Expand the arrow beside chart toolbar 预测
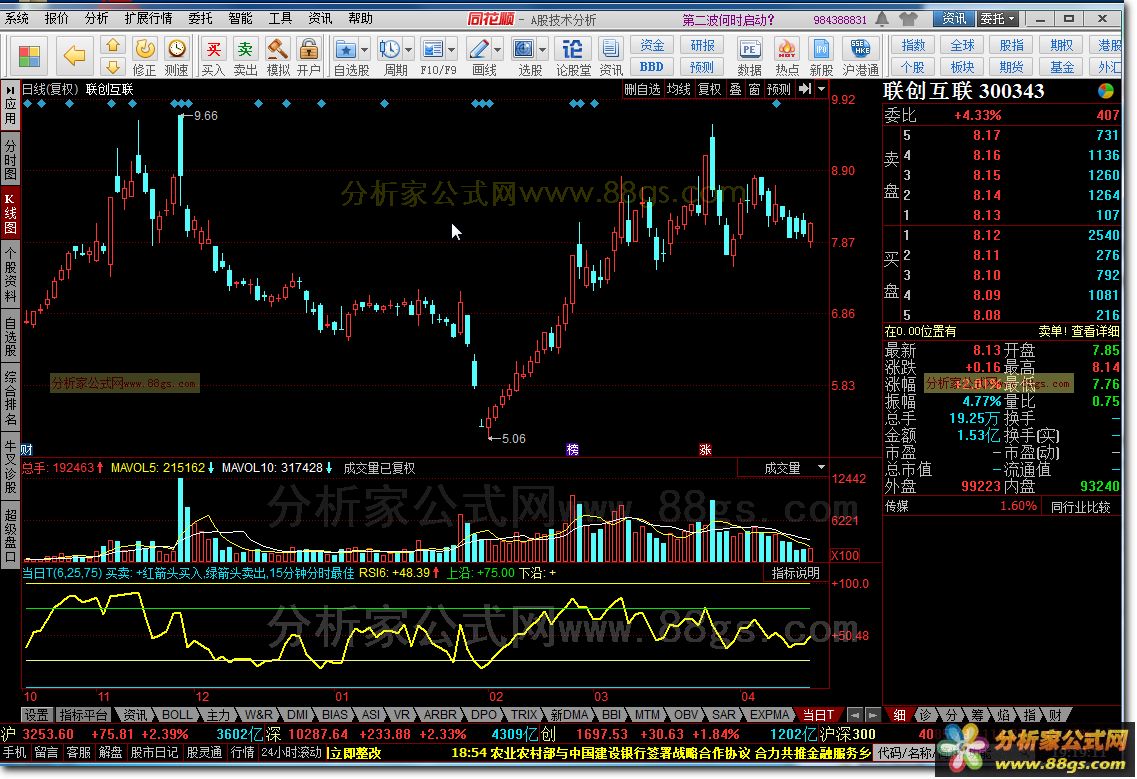 822,89
